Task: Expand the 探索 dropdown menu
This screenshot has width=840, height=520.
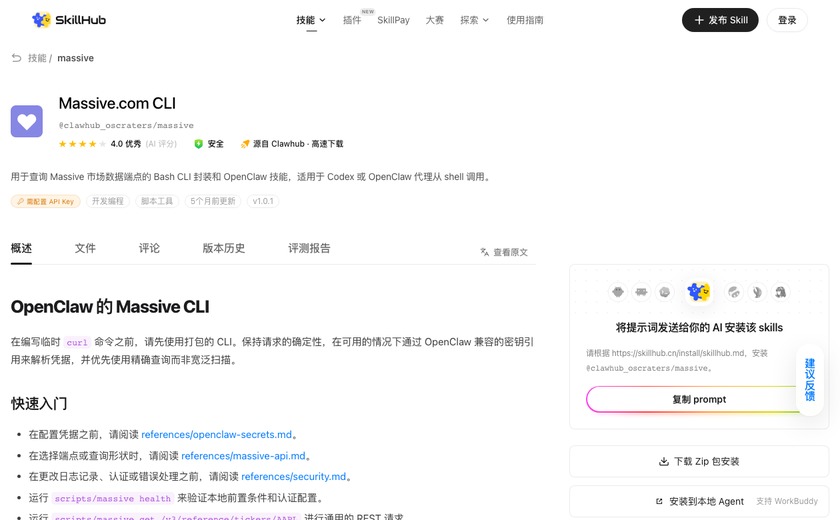Action: click(475, 20)
